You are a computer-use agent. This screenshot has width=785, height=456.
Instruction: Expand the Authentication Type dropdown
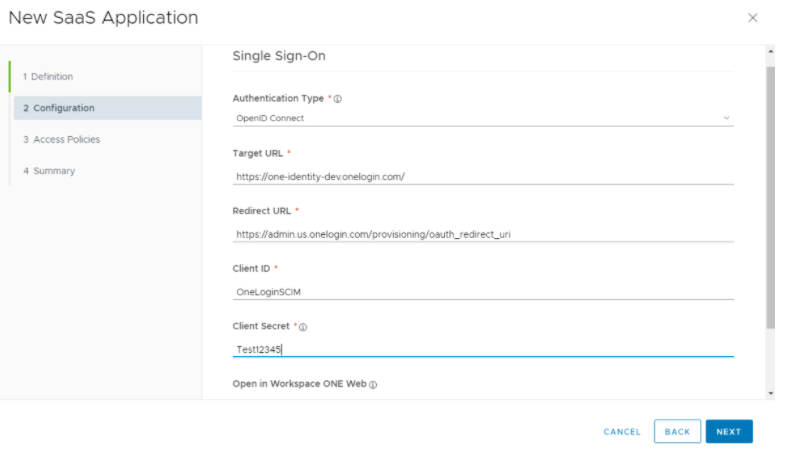click(x=482, y=118)
